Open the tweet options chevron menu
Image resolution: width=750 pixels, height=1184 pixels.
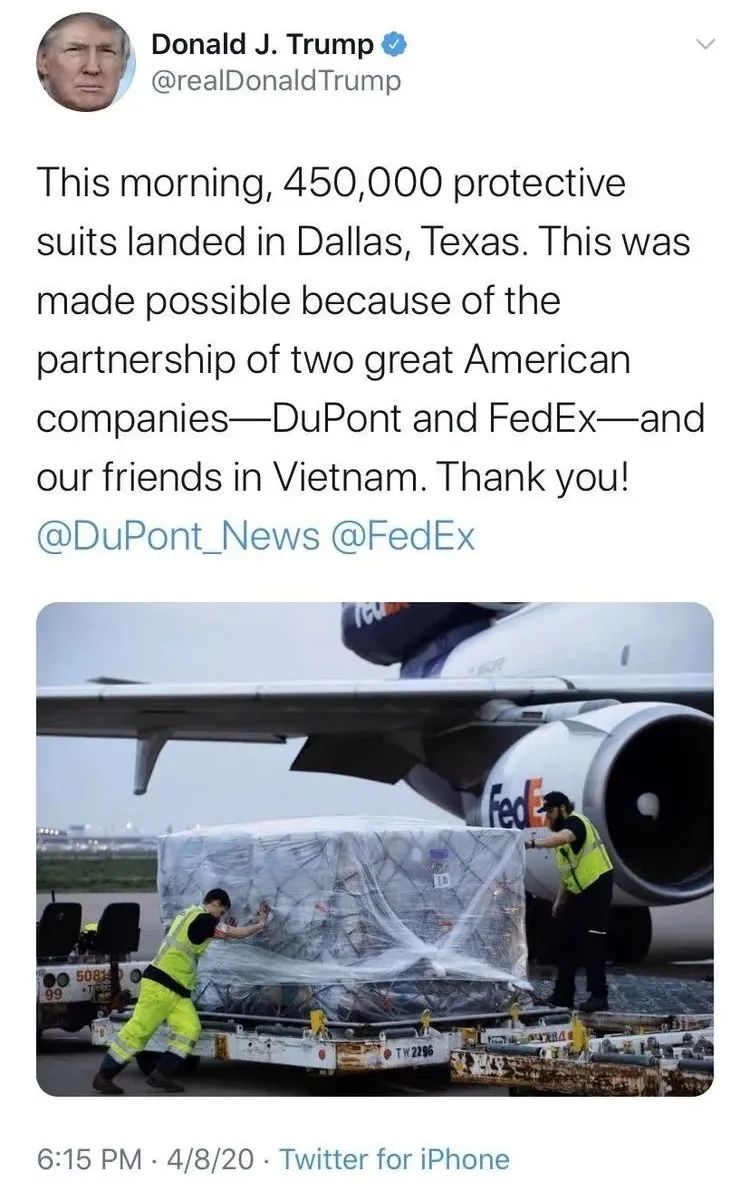(703, 45)
